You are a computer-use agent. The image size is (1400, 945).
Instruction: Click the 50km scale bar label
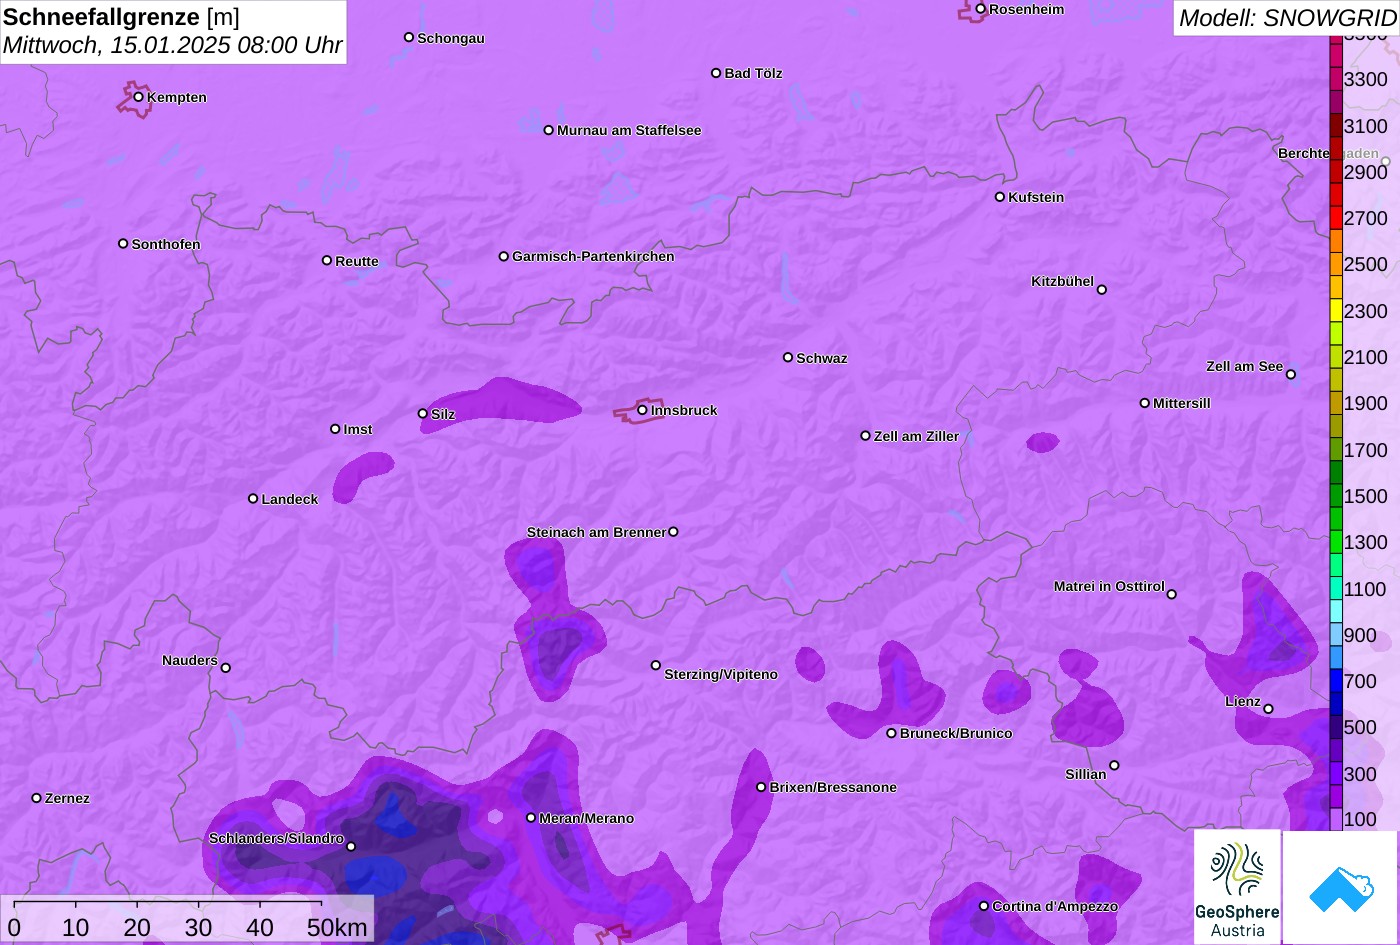pos(337,927)
